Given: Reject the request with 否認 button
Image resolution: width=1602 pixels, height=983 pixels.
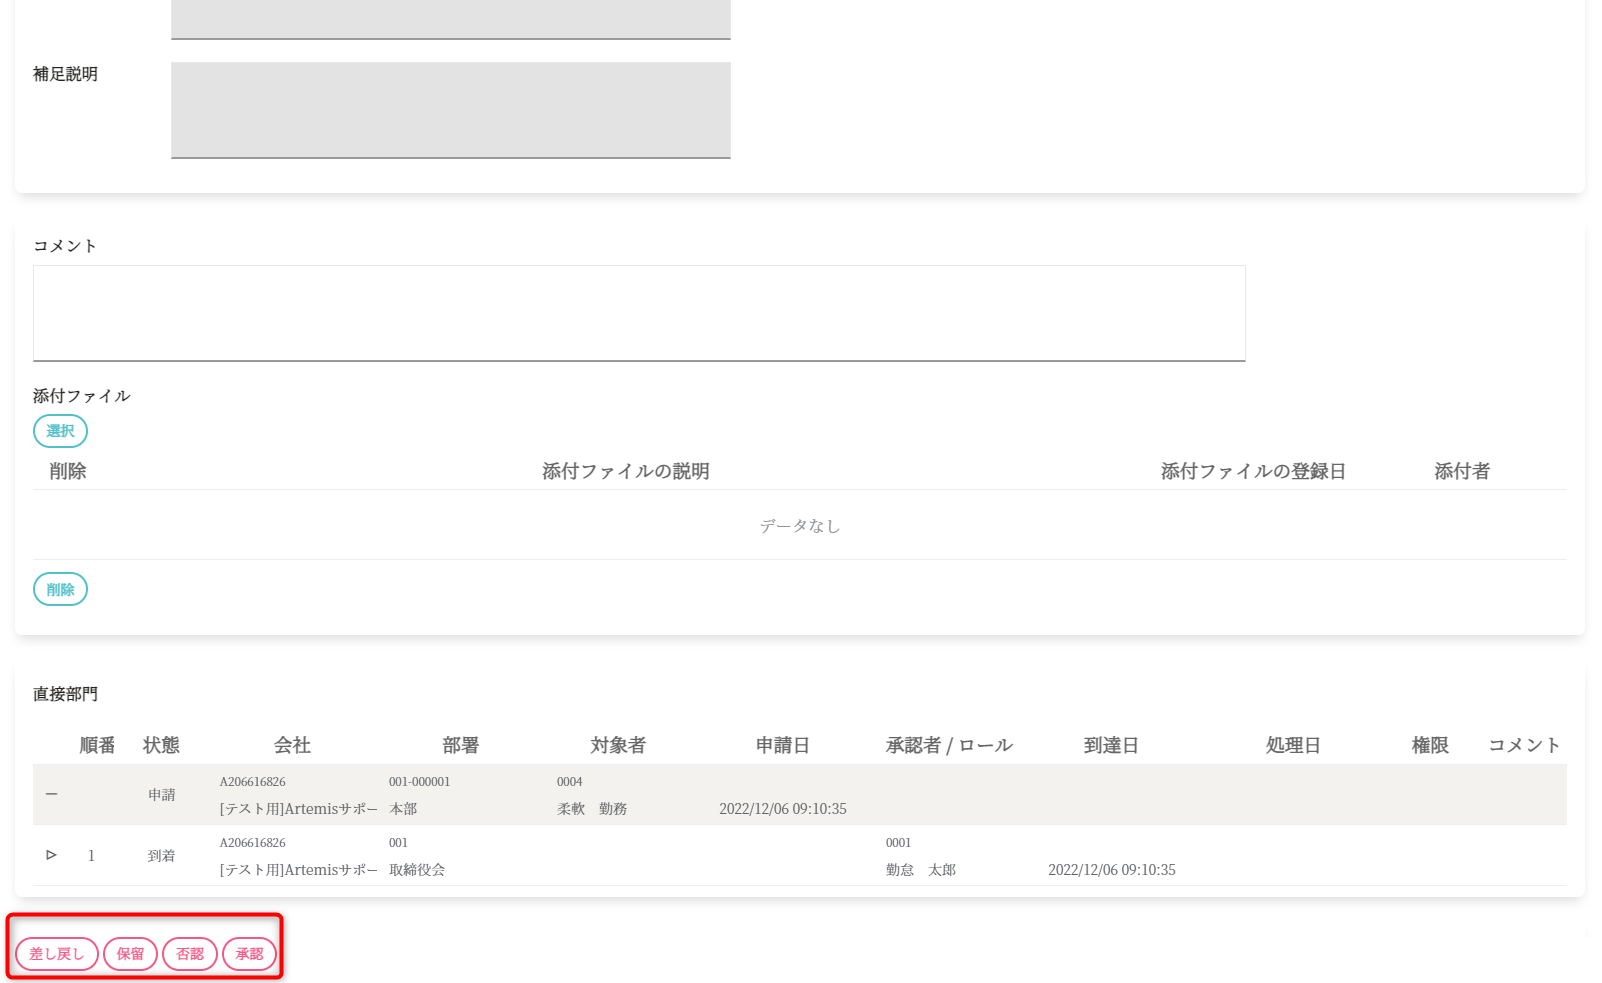Looking at the screenshot, I should click(x=190, y=954).
